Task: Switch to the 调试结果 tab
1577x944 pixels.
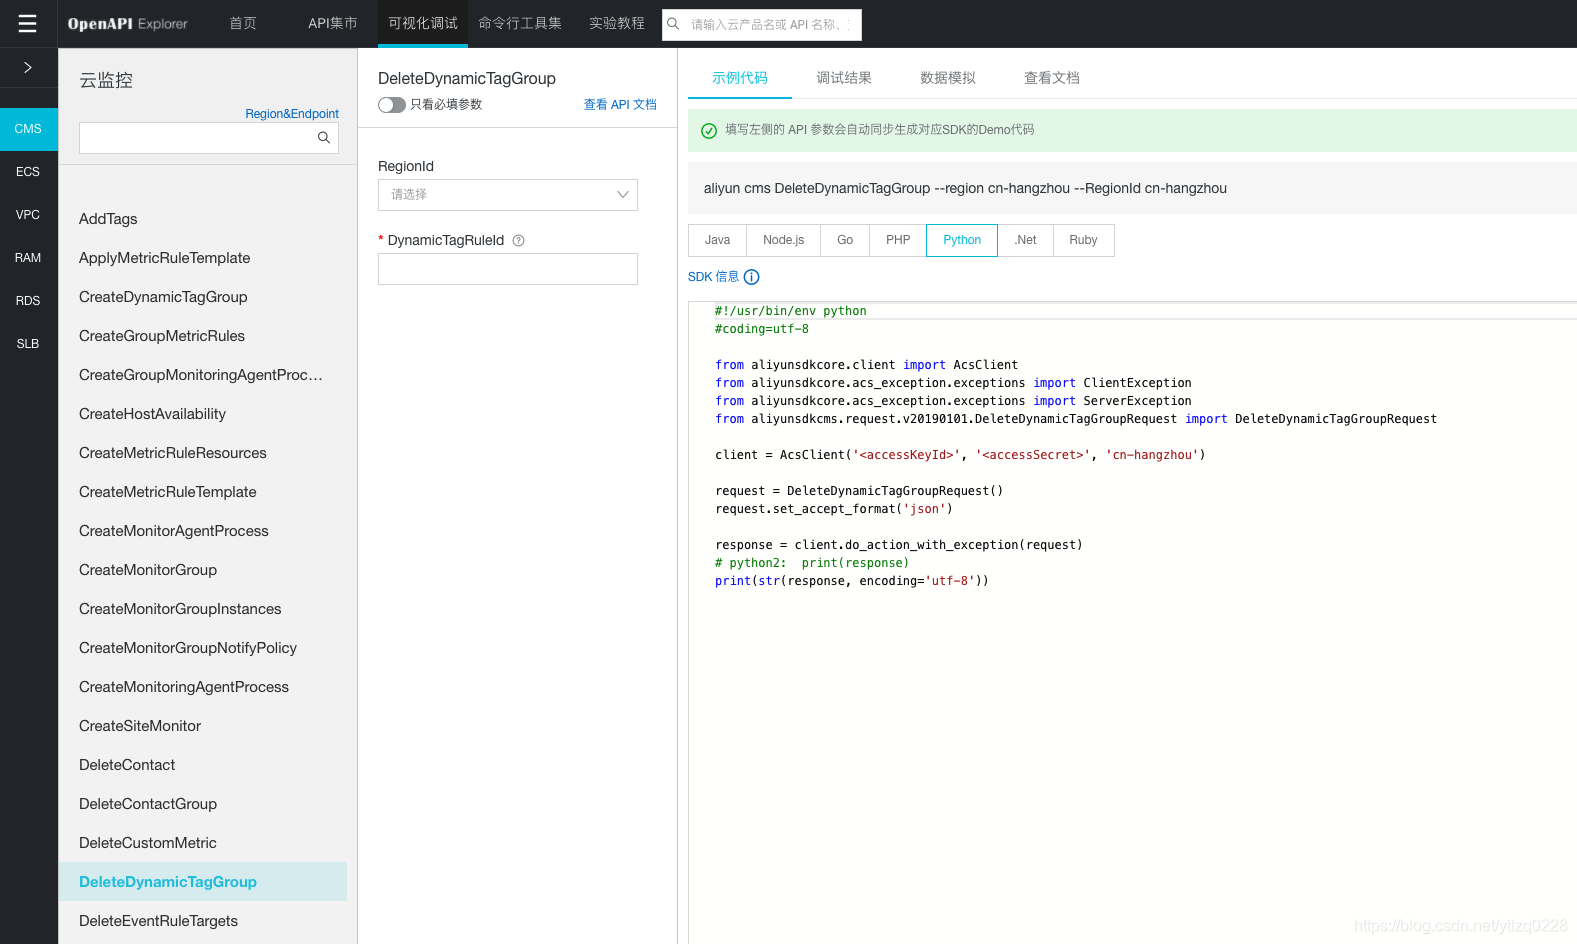Action: 844,78
